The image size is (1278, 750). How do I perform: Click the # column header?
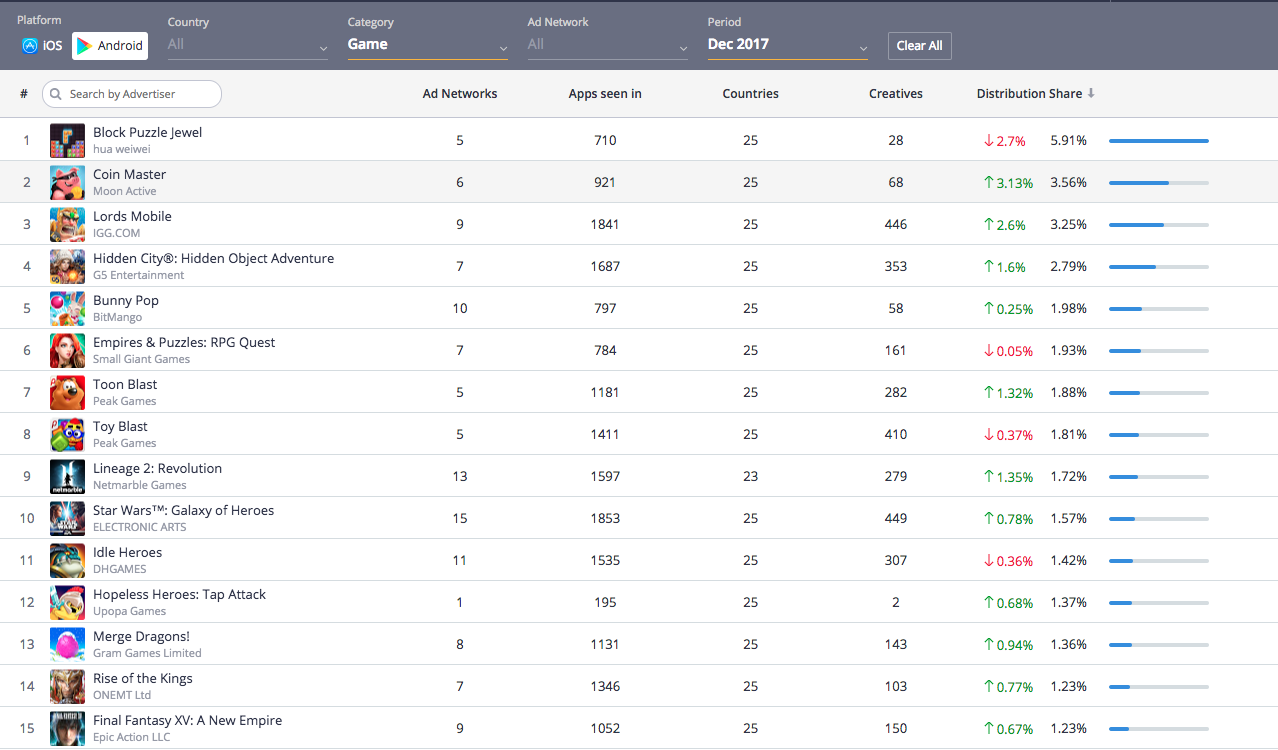(24, 94)
